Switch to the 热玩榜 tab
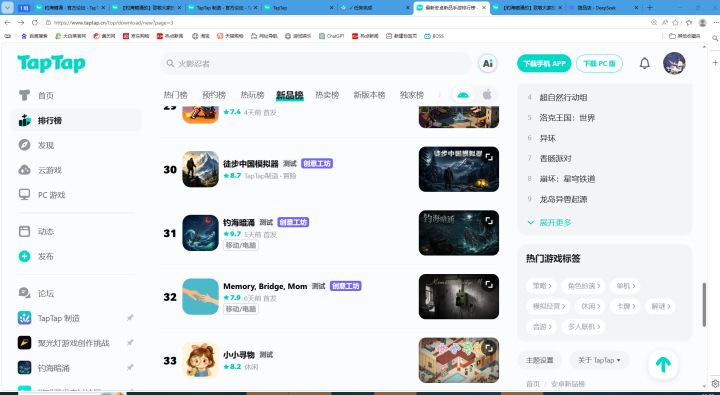This screenshot has width=720, height=395. 253,95
